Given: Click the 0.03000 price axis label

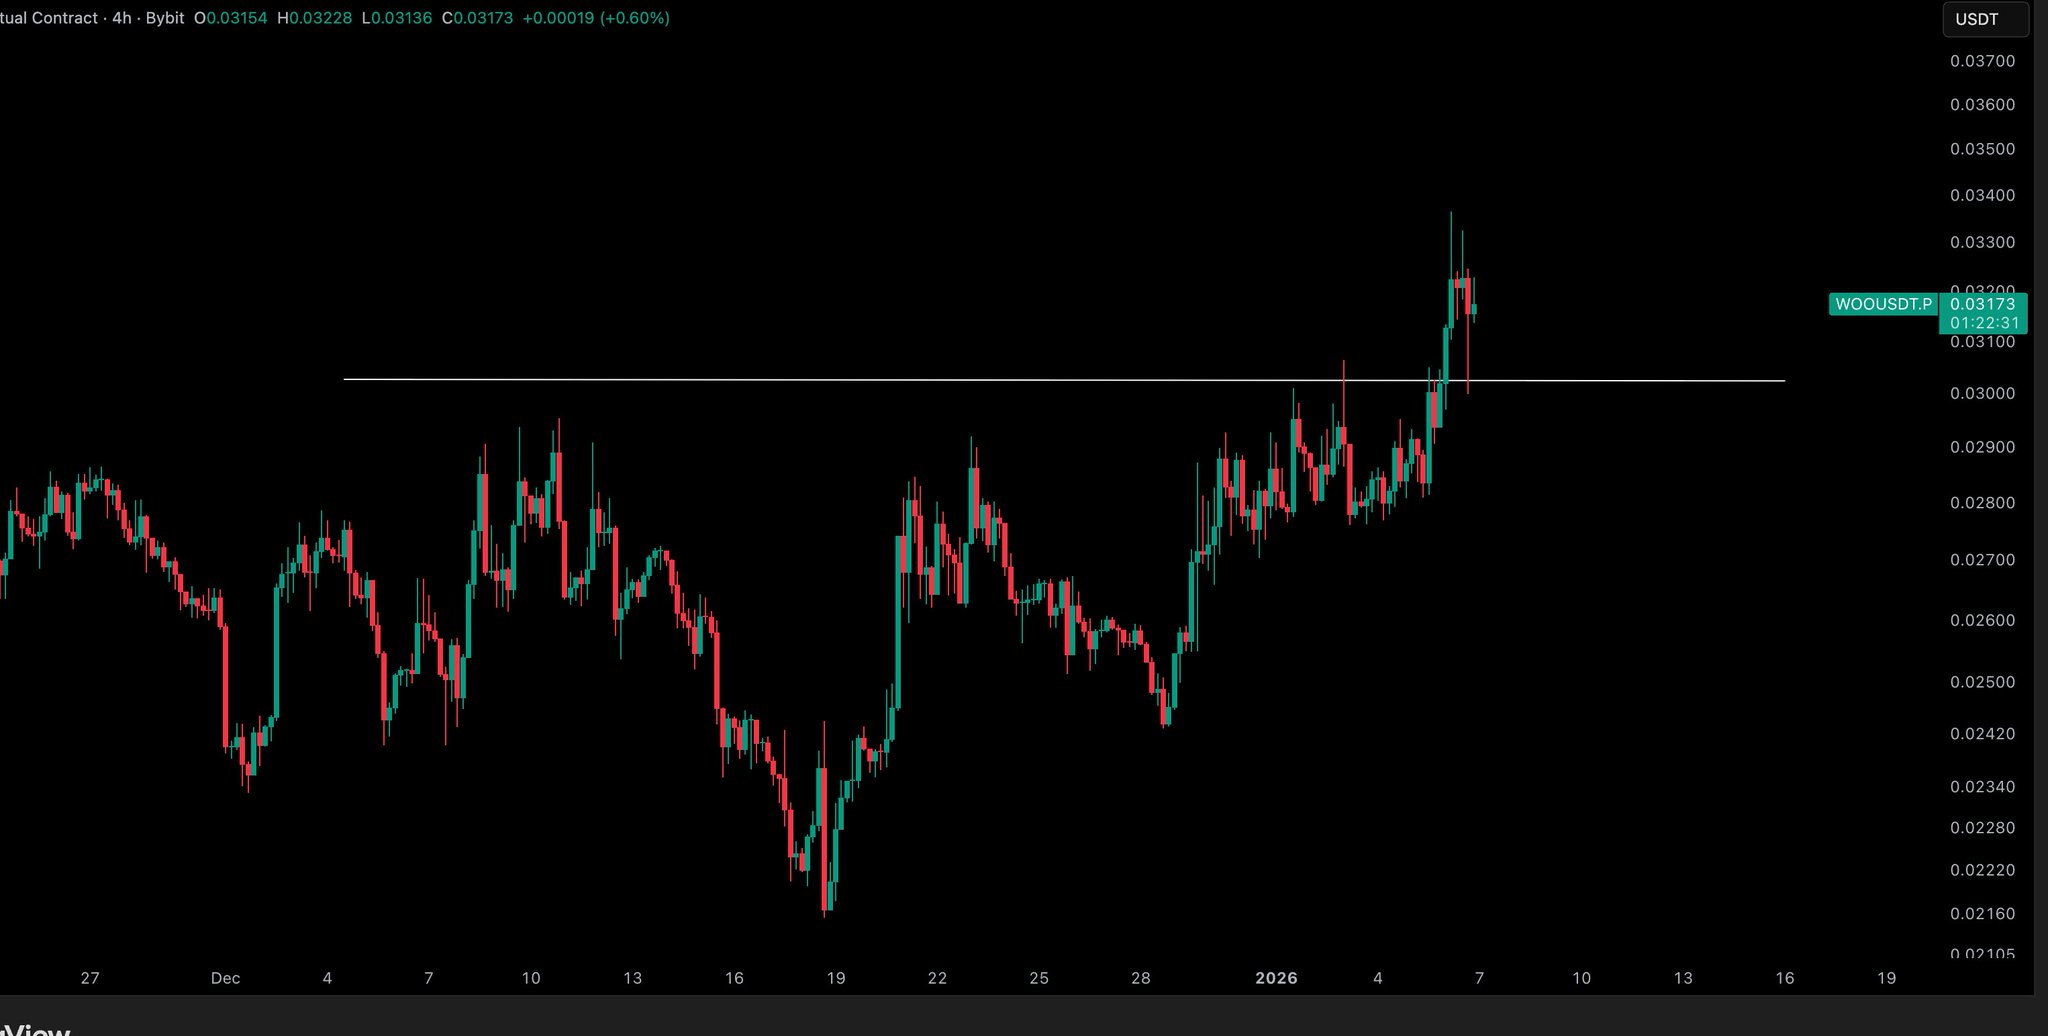Looking at the screenshot, I should click(x=1982, y=393).
